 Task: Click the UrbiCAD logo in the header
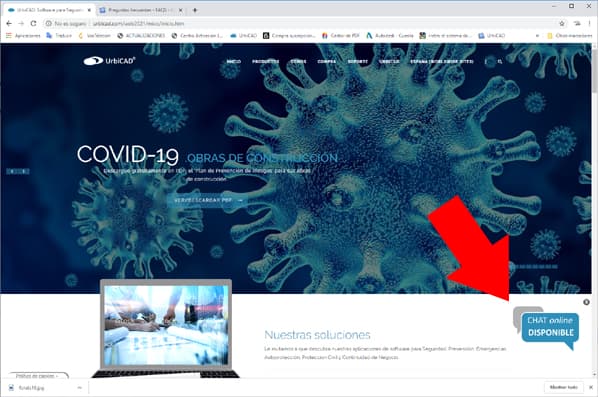point(109,61)
